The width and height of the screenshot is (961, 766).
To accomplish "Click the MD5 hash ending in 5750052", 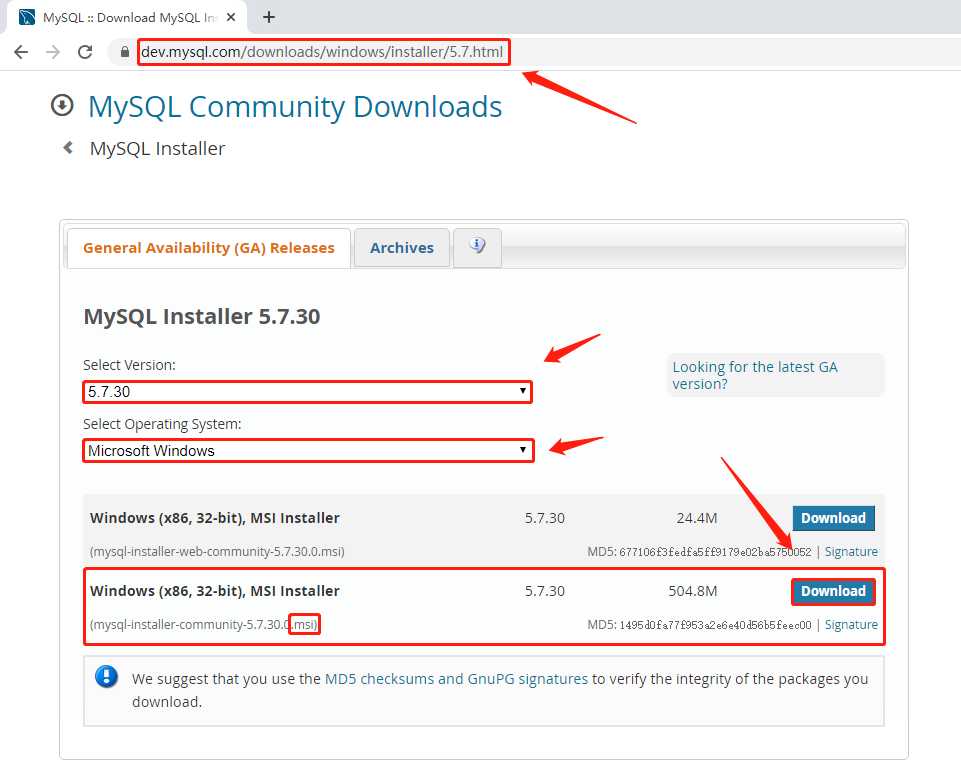I will (715, 552).
